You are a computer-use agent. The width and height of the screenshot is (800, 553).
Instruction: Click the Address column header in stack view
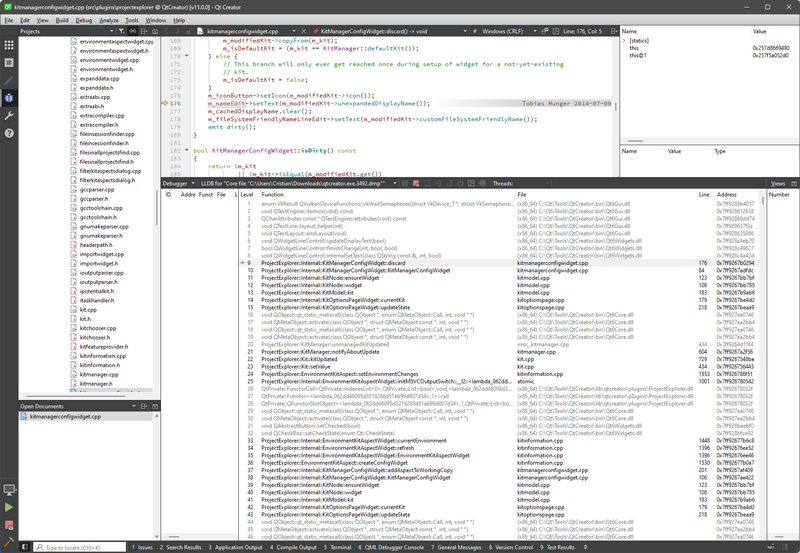[727, 194]
